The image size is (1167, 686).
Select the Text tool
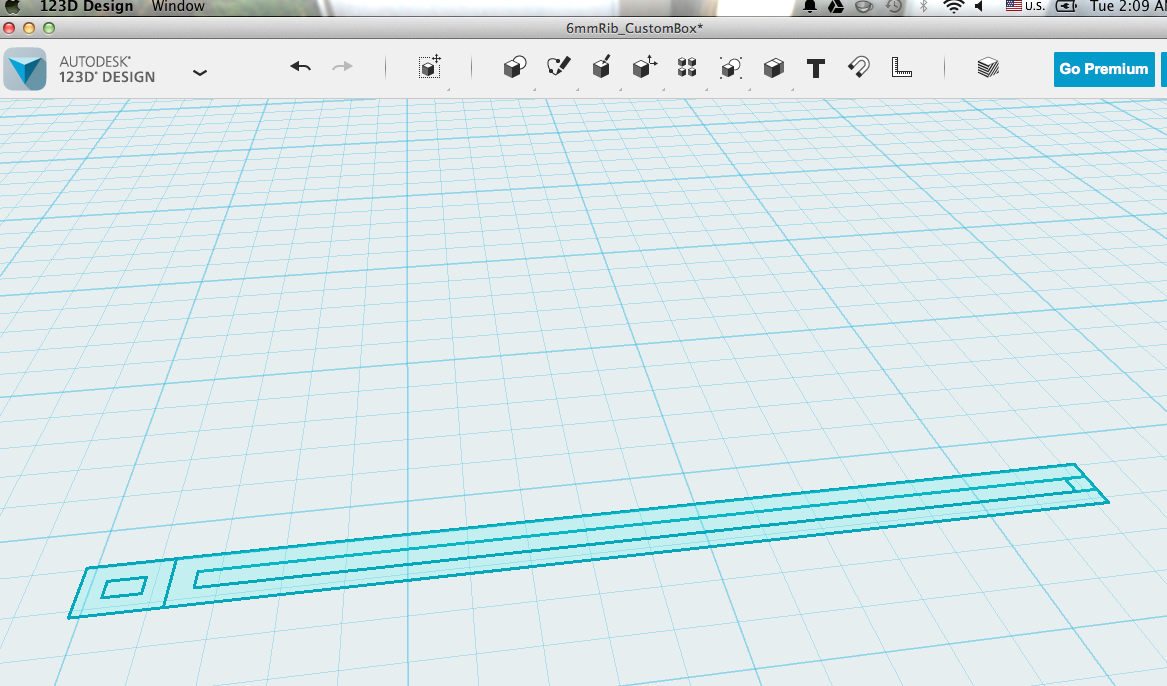(x=816, y=68)
